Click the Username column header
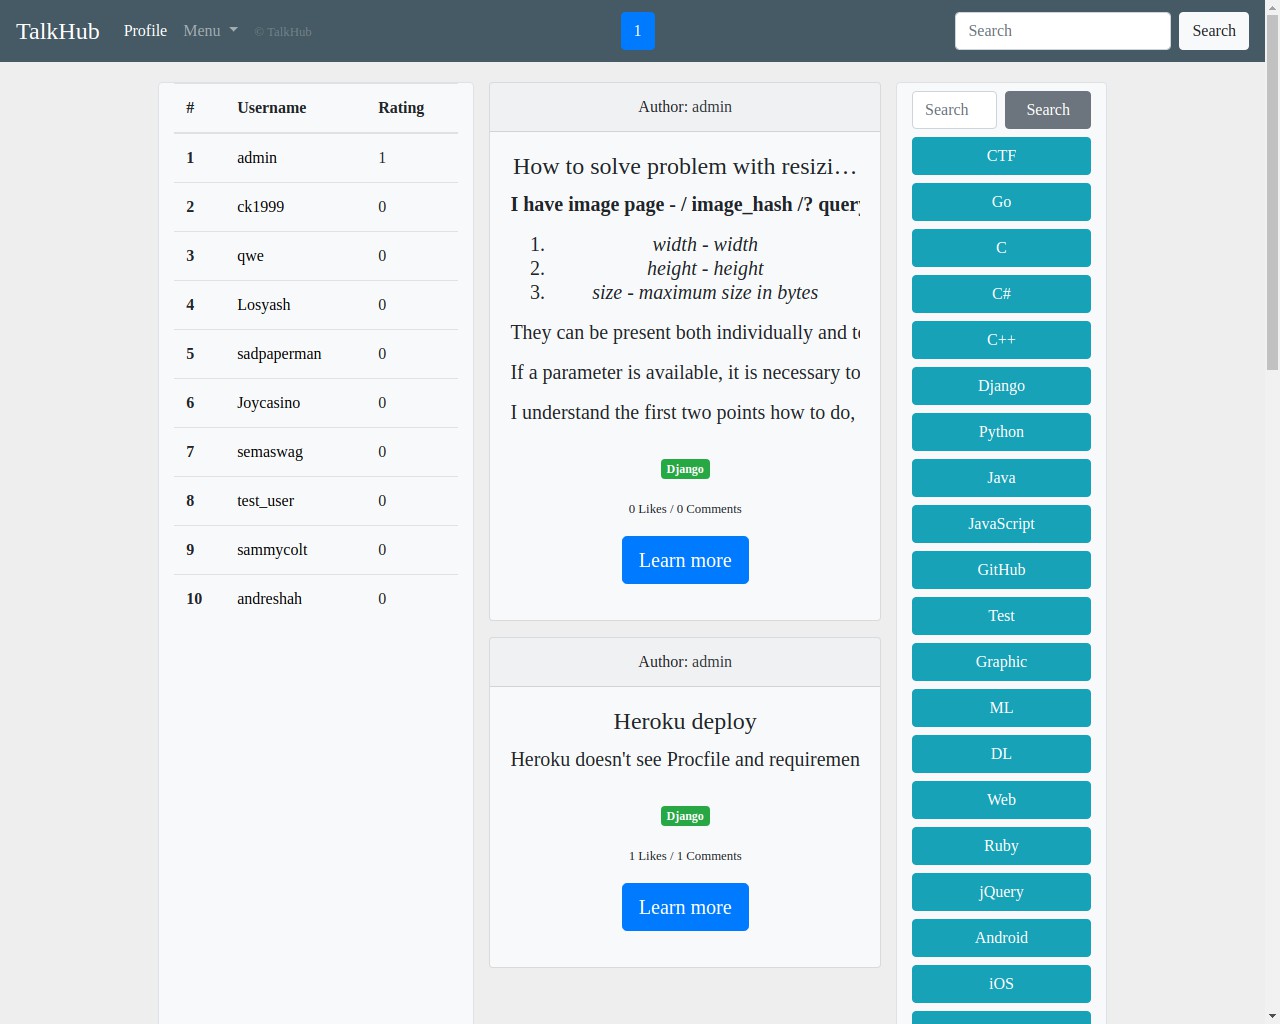 coord(272,108)
